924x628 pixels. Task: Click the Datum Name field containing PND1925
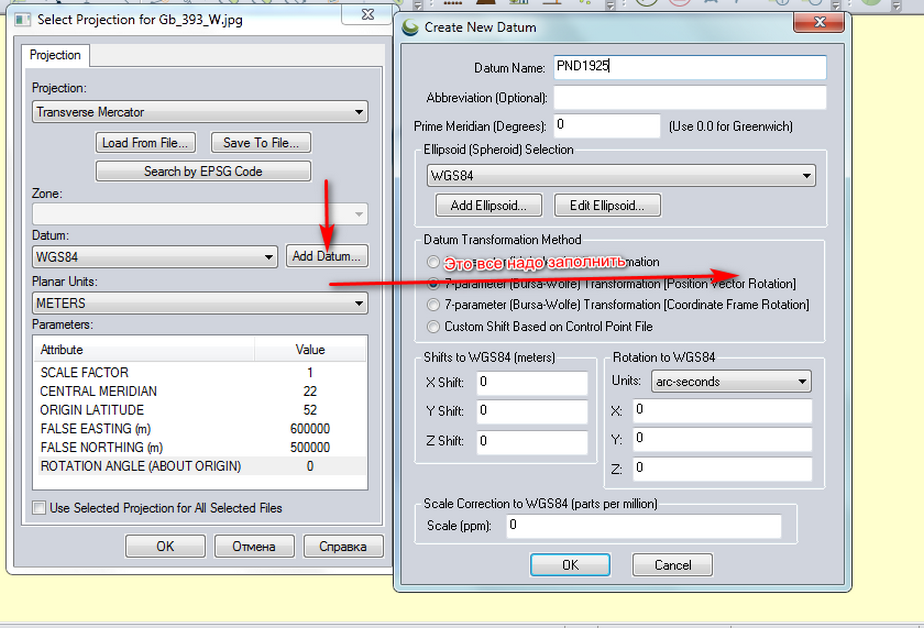point(690,67)
